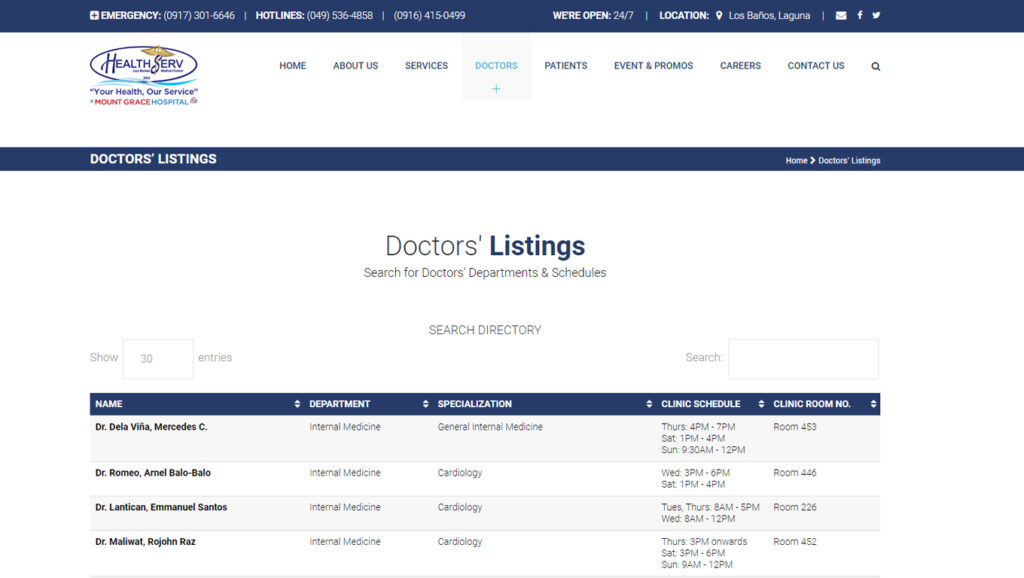Click the Home breadcrumb link
Screen dimensions: 1024x578
click(x=796, y=161)
